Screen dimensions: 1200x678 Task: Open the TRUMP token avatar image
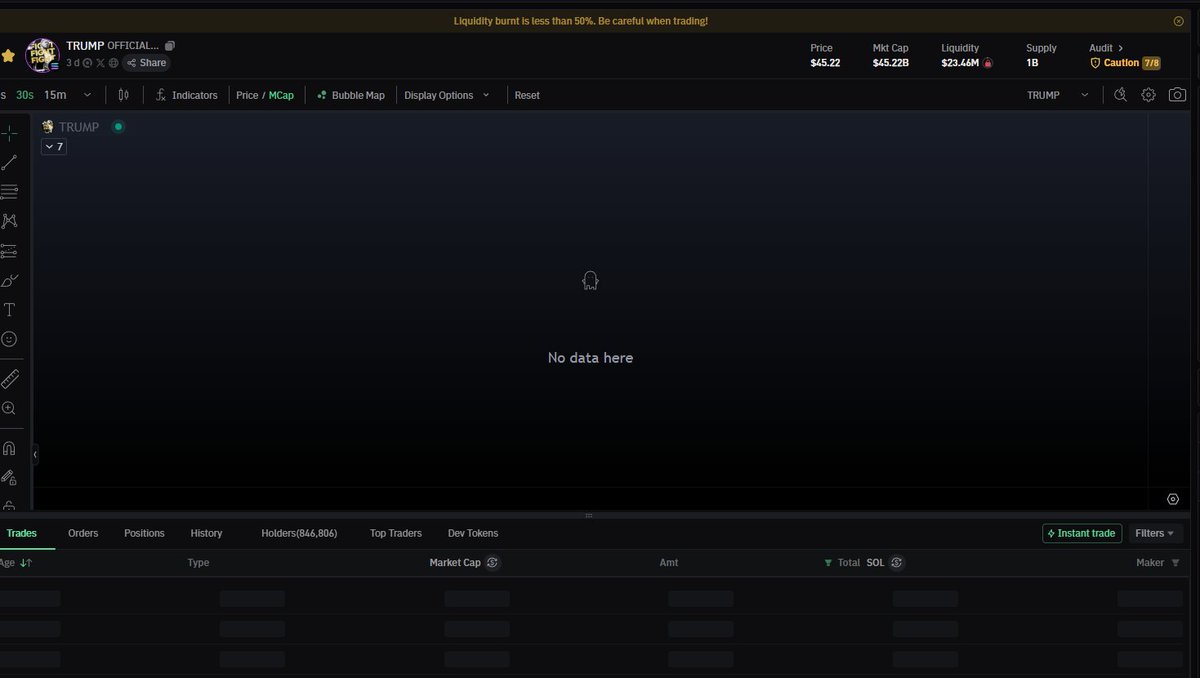(x=43, y=56)
